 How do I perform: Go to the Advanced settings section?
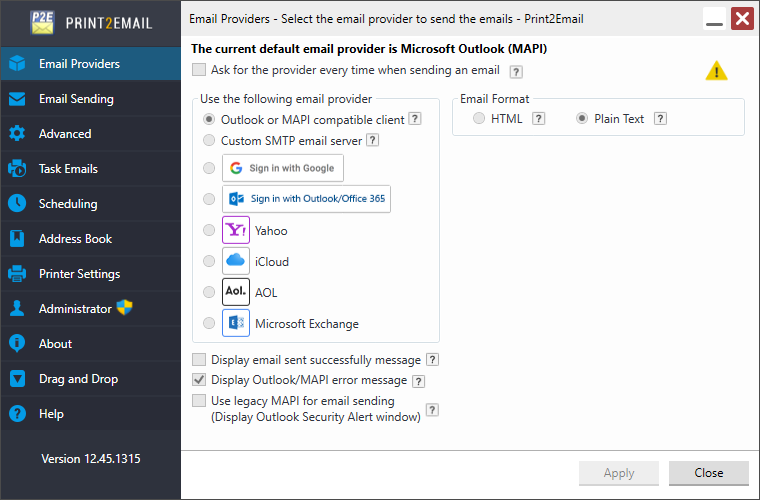pyautogui.click(x=91, y=134)
